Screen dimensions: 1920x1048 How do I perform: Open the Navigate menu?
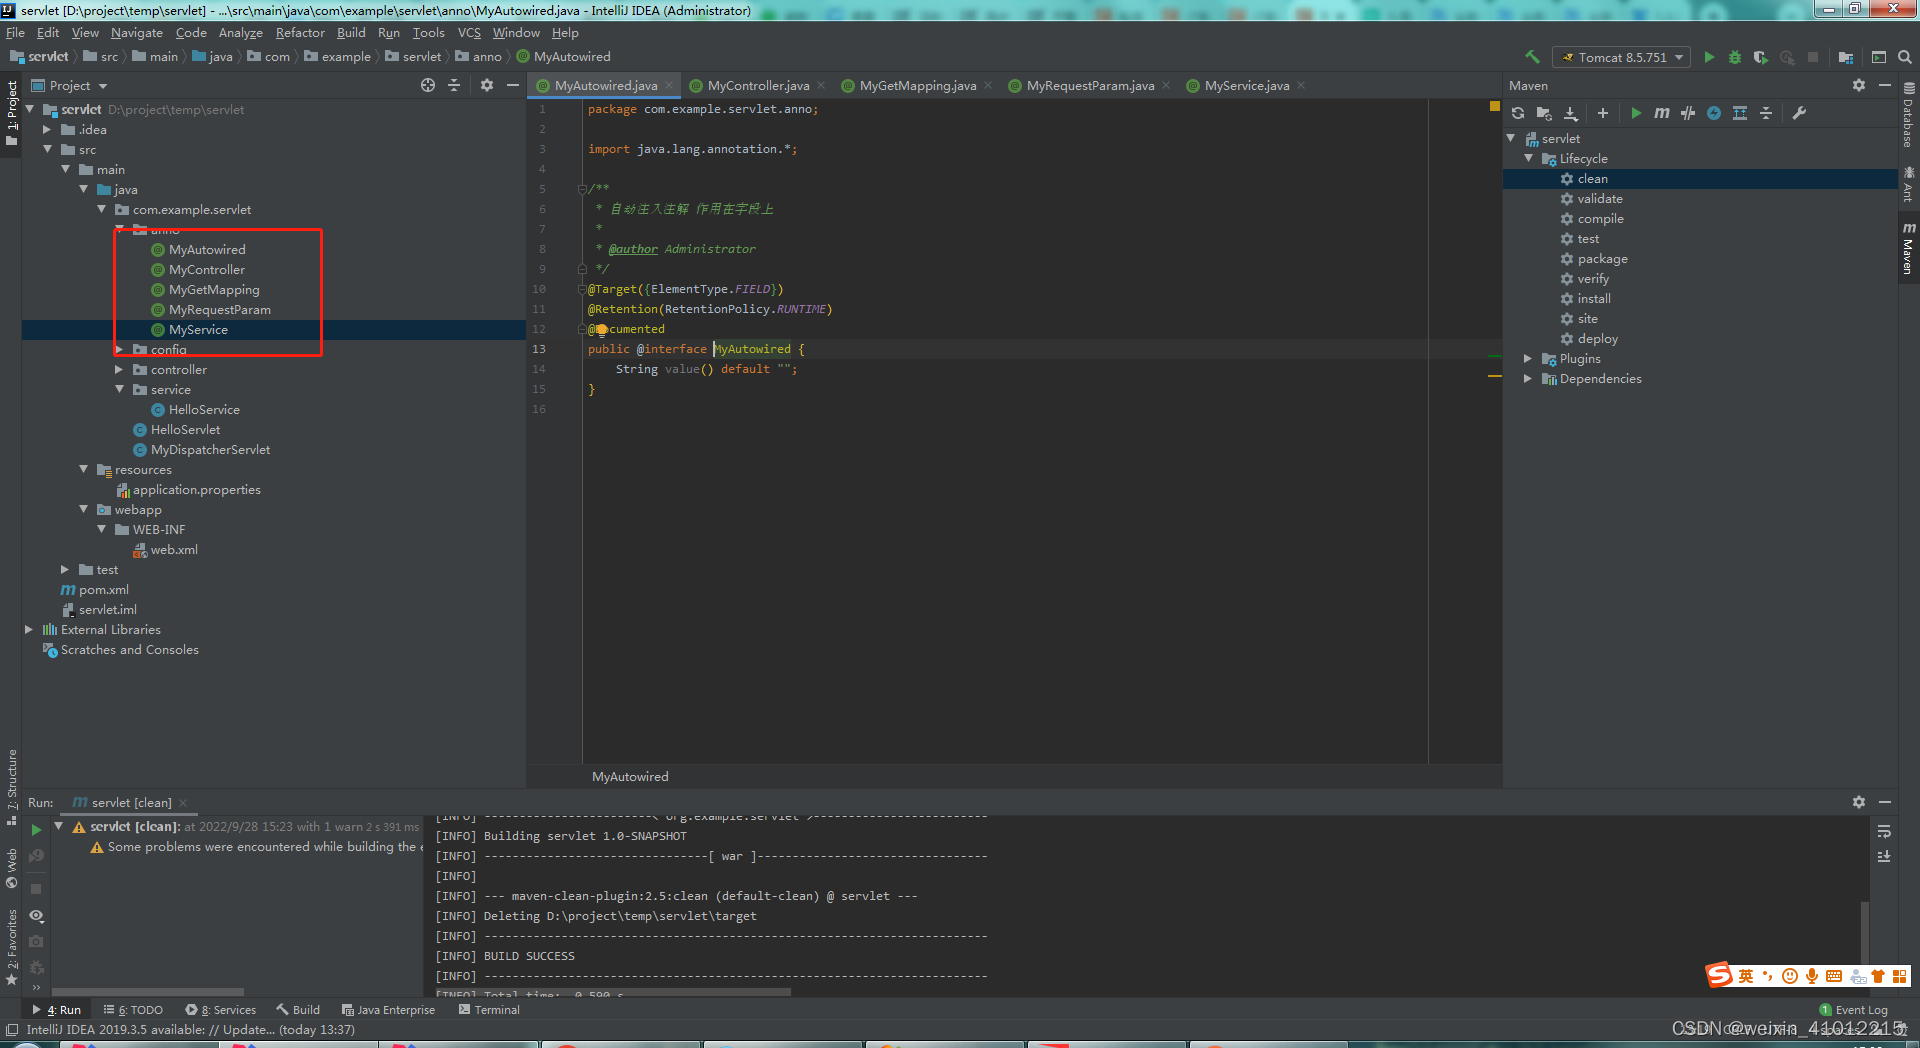pos(136,33)
